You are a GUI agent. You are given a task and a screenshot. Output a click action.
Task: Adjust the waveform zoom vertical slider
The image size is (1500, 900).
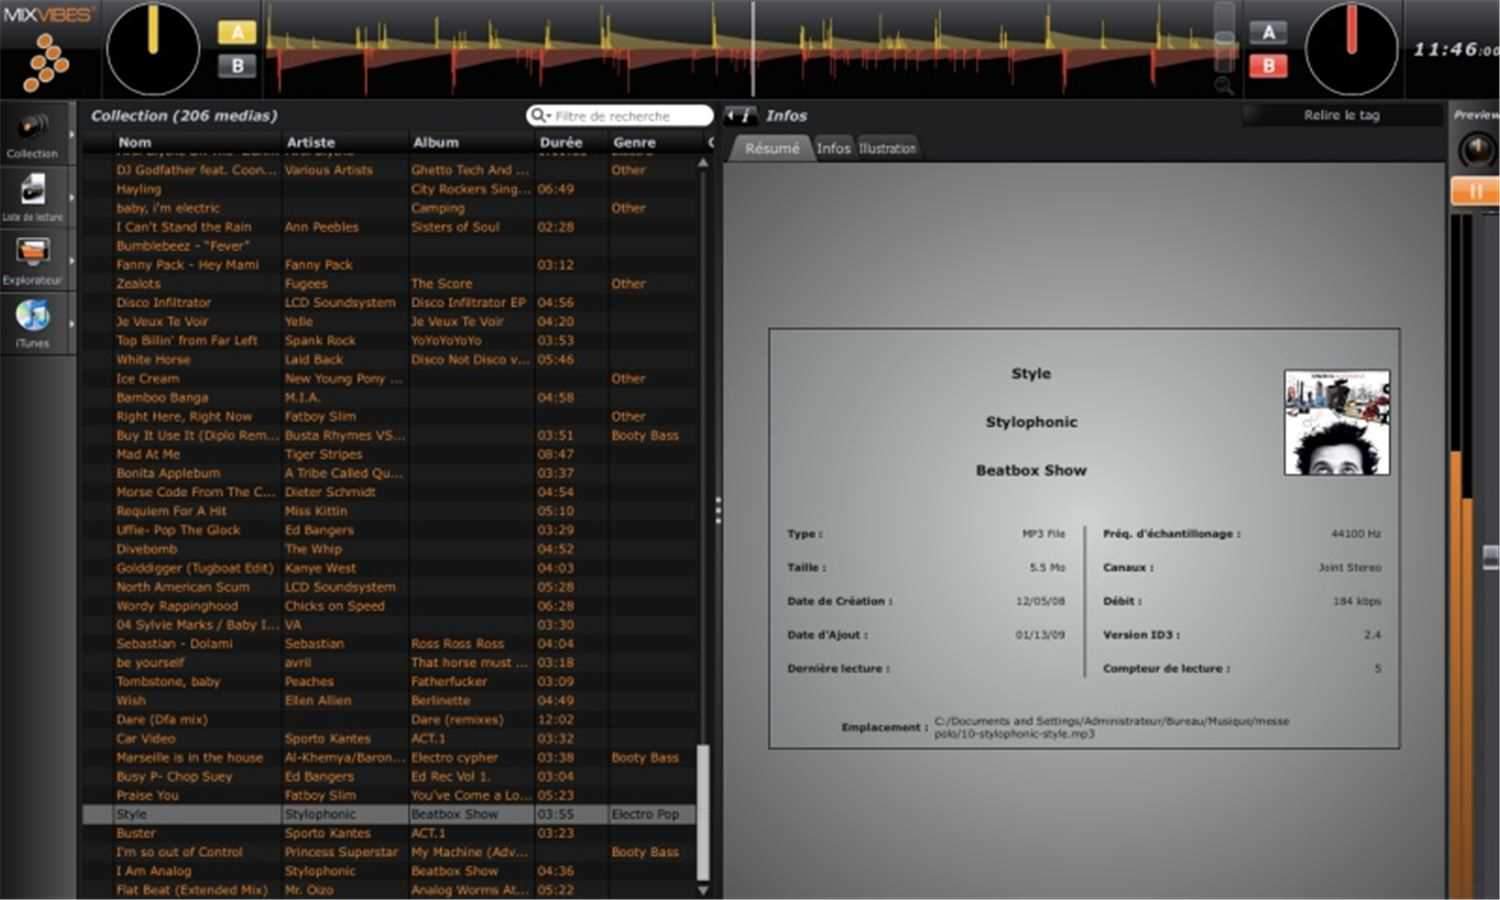tap(1224, 38)
